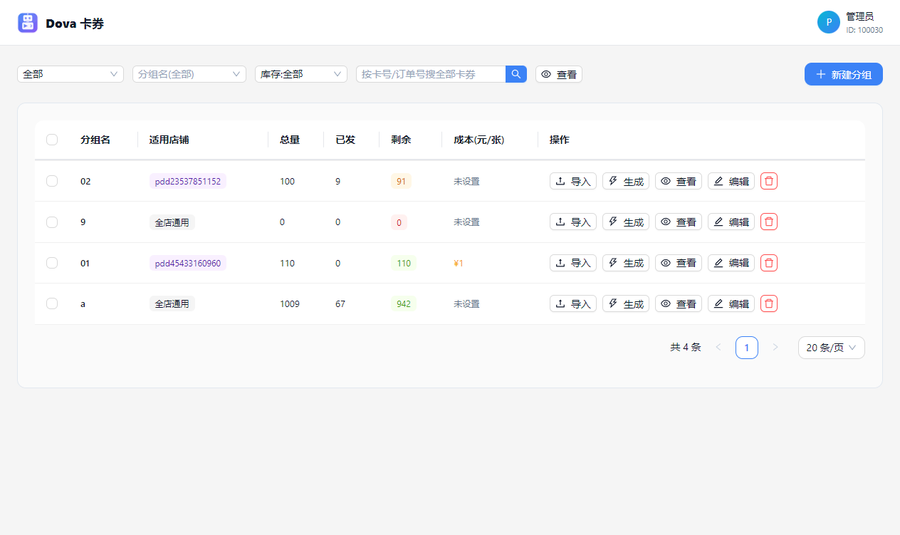The image size is (900, 535).
Task: Click shop tag pdd45433160960
Action: click(188, 263)
